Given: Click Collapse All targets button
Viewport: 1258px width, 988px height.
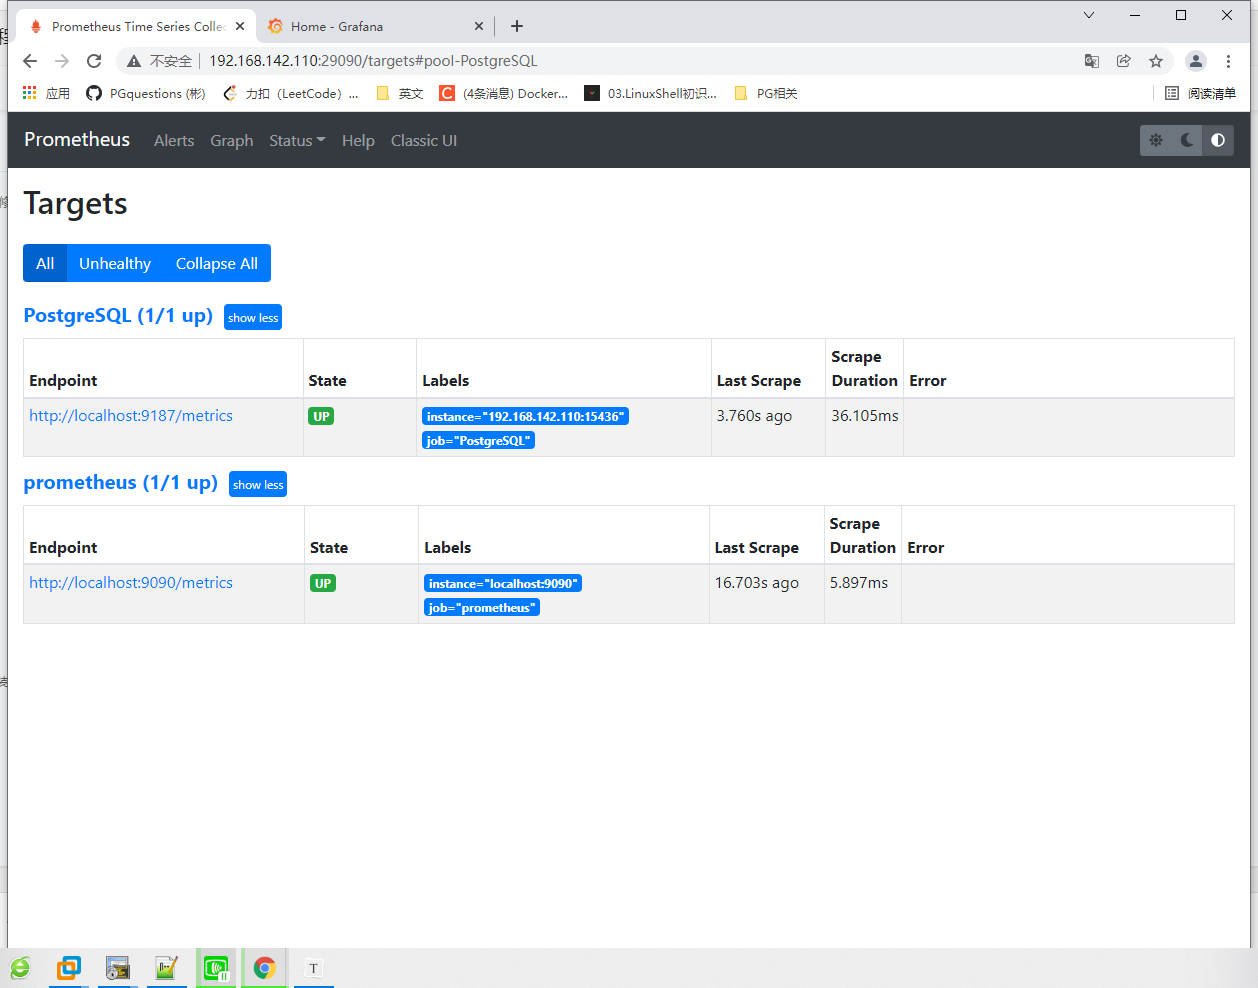Looking at the screenshot, I should pyautogui.click(x=217, y=263).
